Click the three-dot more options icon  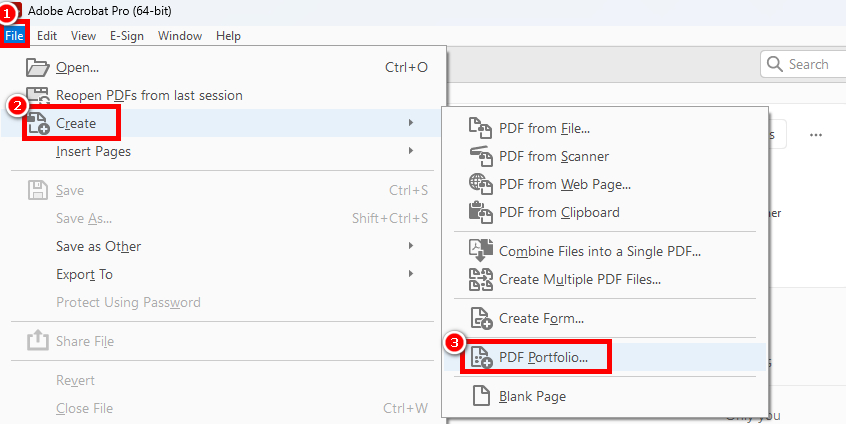pyautogui.click(x=816, y=135)
